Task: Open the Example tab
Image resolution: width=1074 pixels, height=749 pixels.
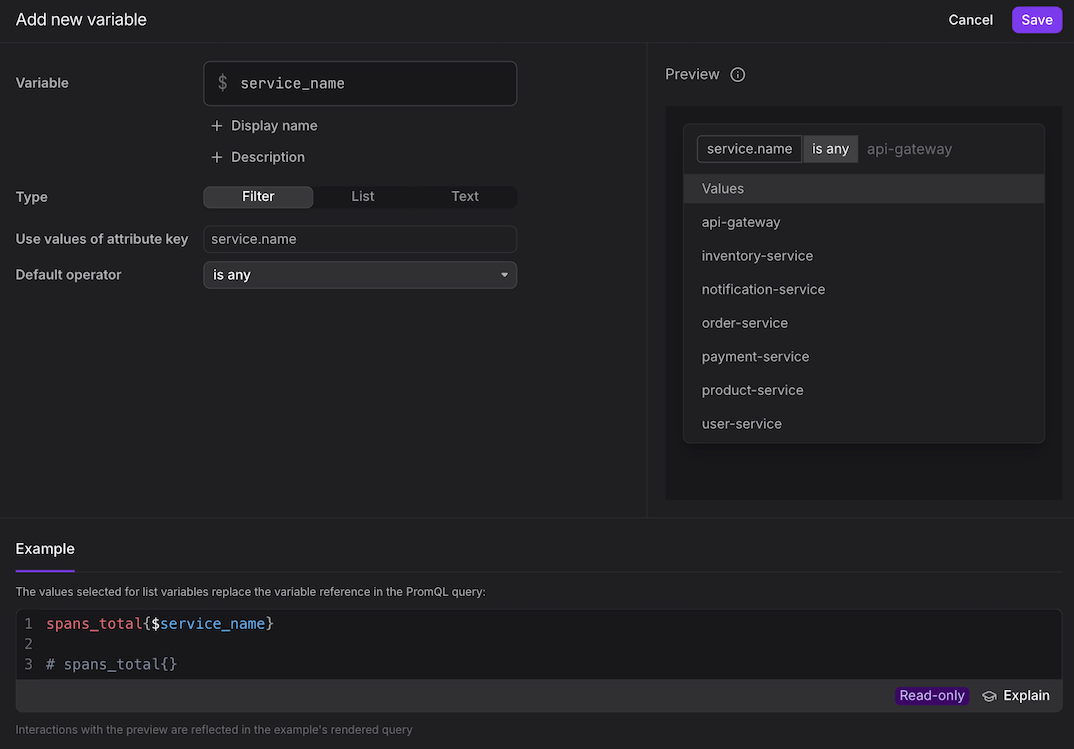Action: click(45, 549)
